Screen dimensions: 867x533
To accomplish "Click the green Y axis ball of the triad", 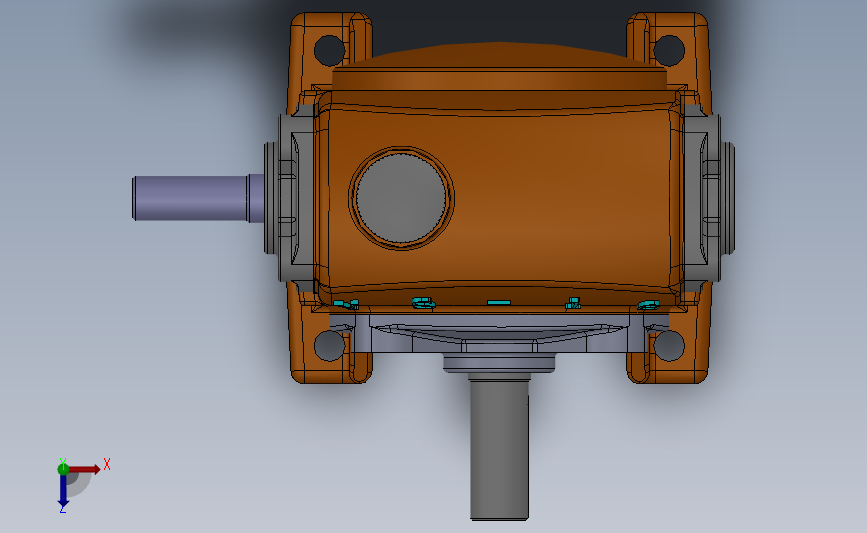I will coord(63,469).
